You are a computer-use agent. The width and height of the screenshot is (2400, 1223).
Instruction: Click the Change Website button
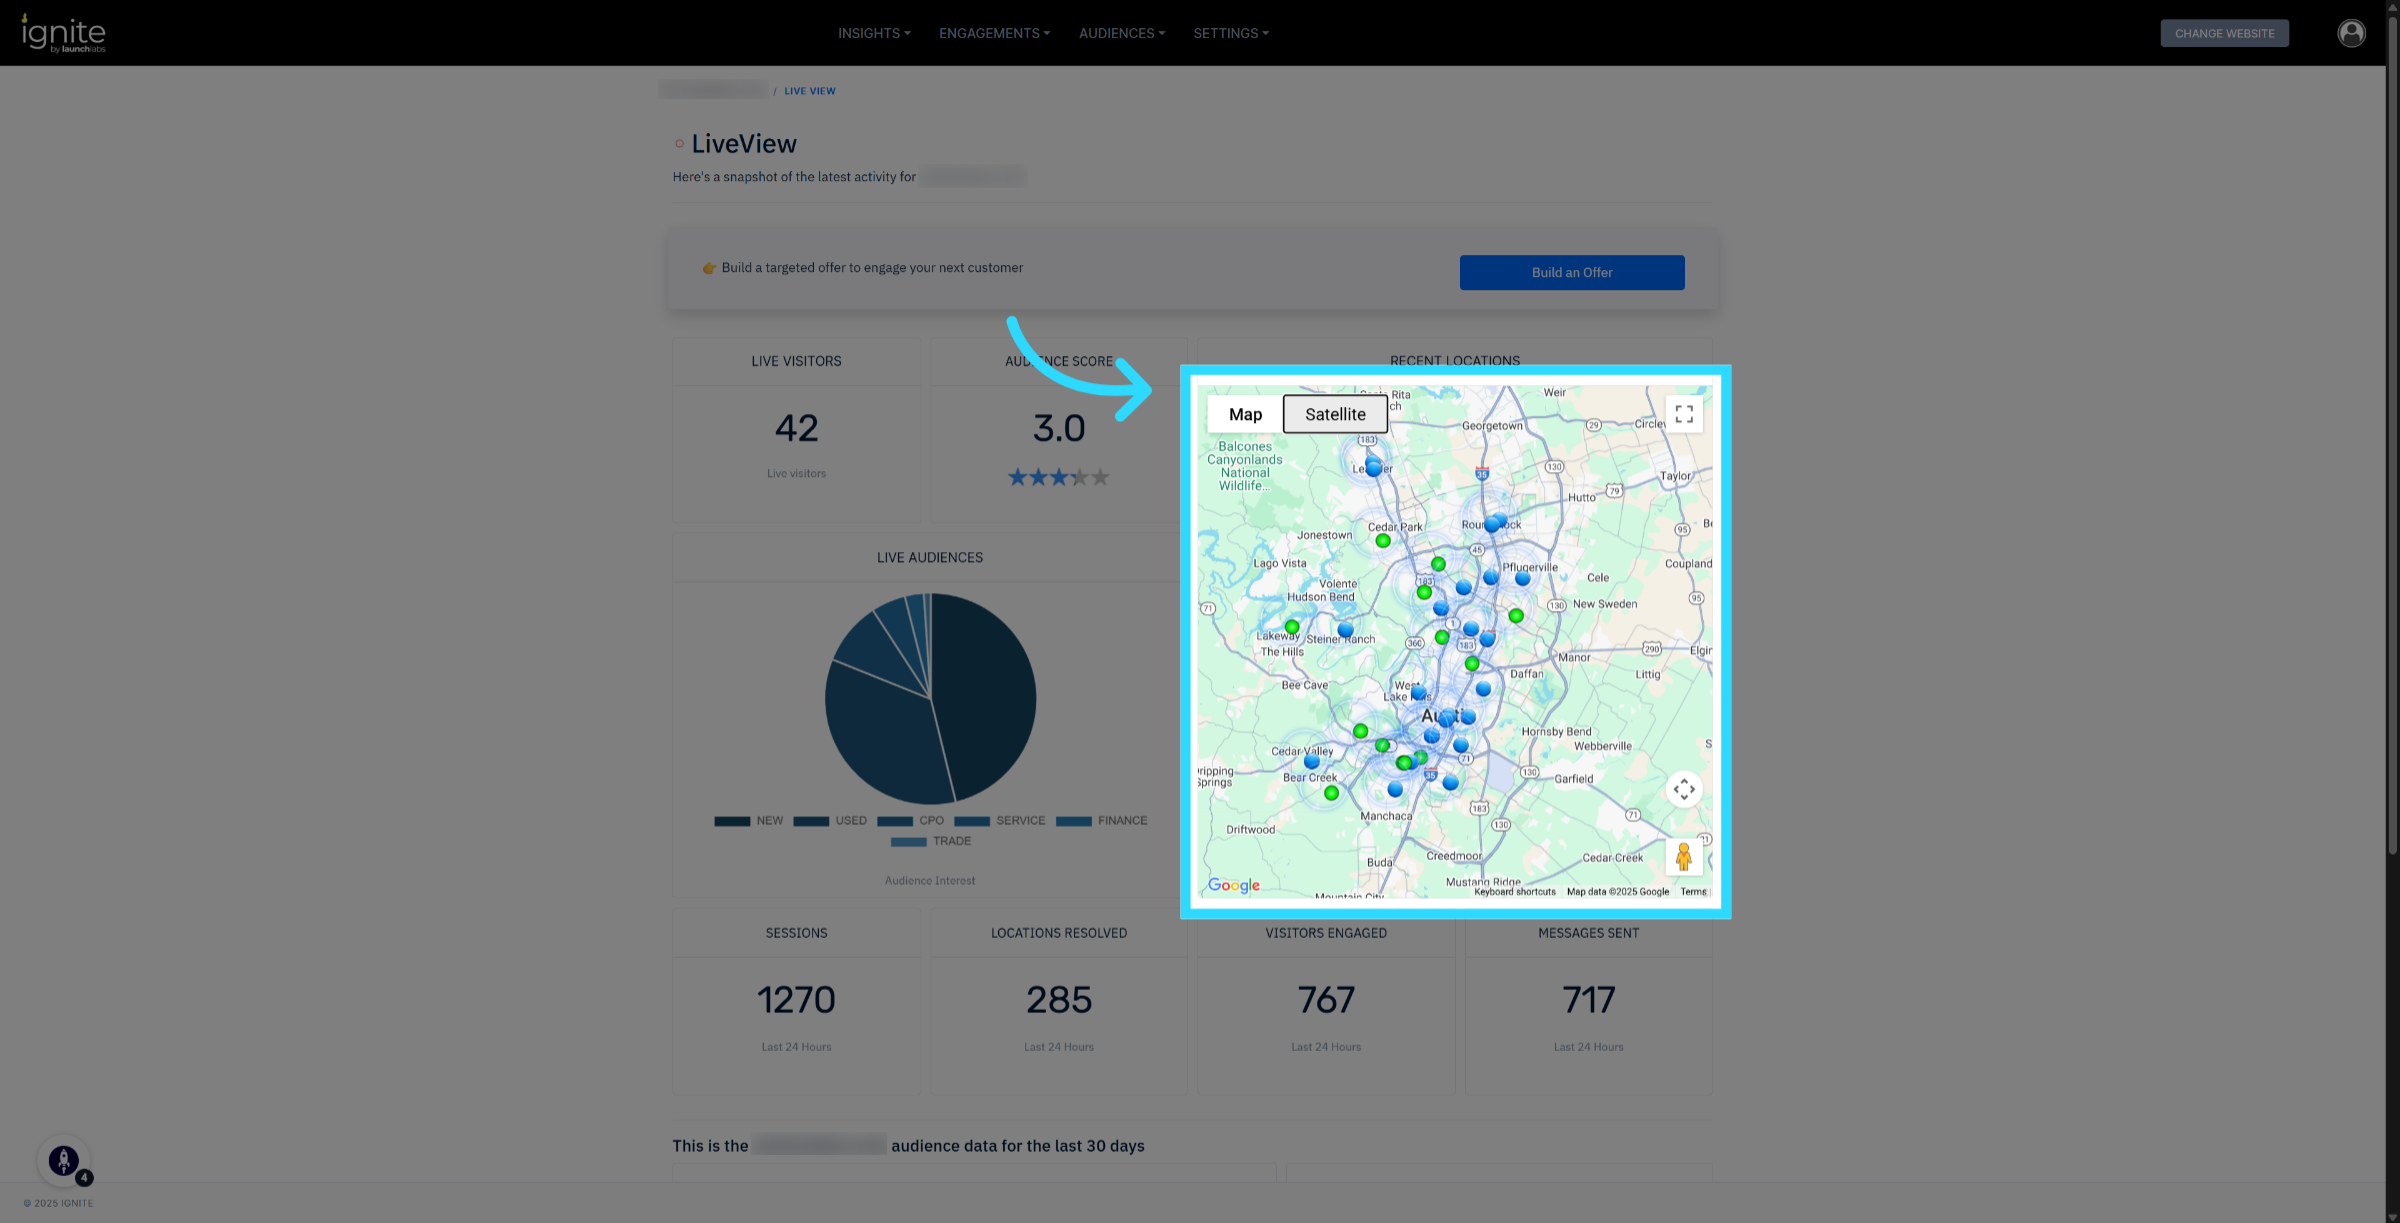[x=2224, y=33]
